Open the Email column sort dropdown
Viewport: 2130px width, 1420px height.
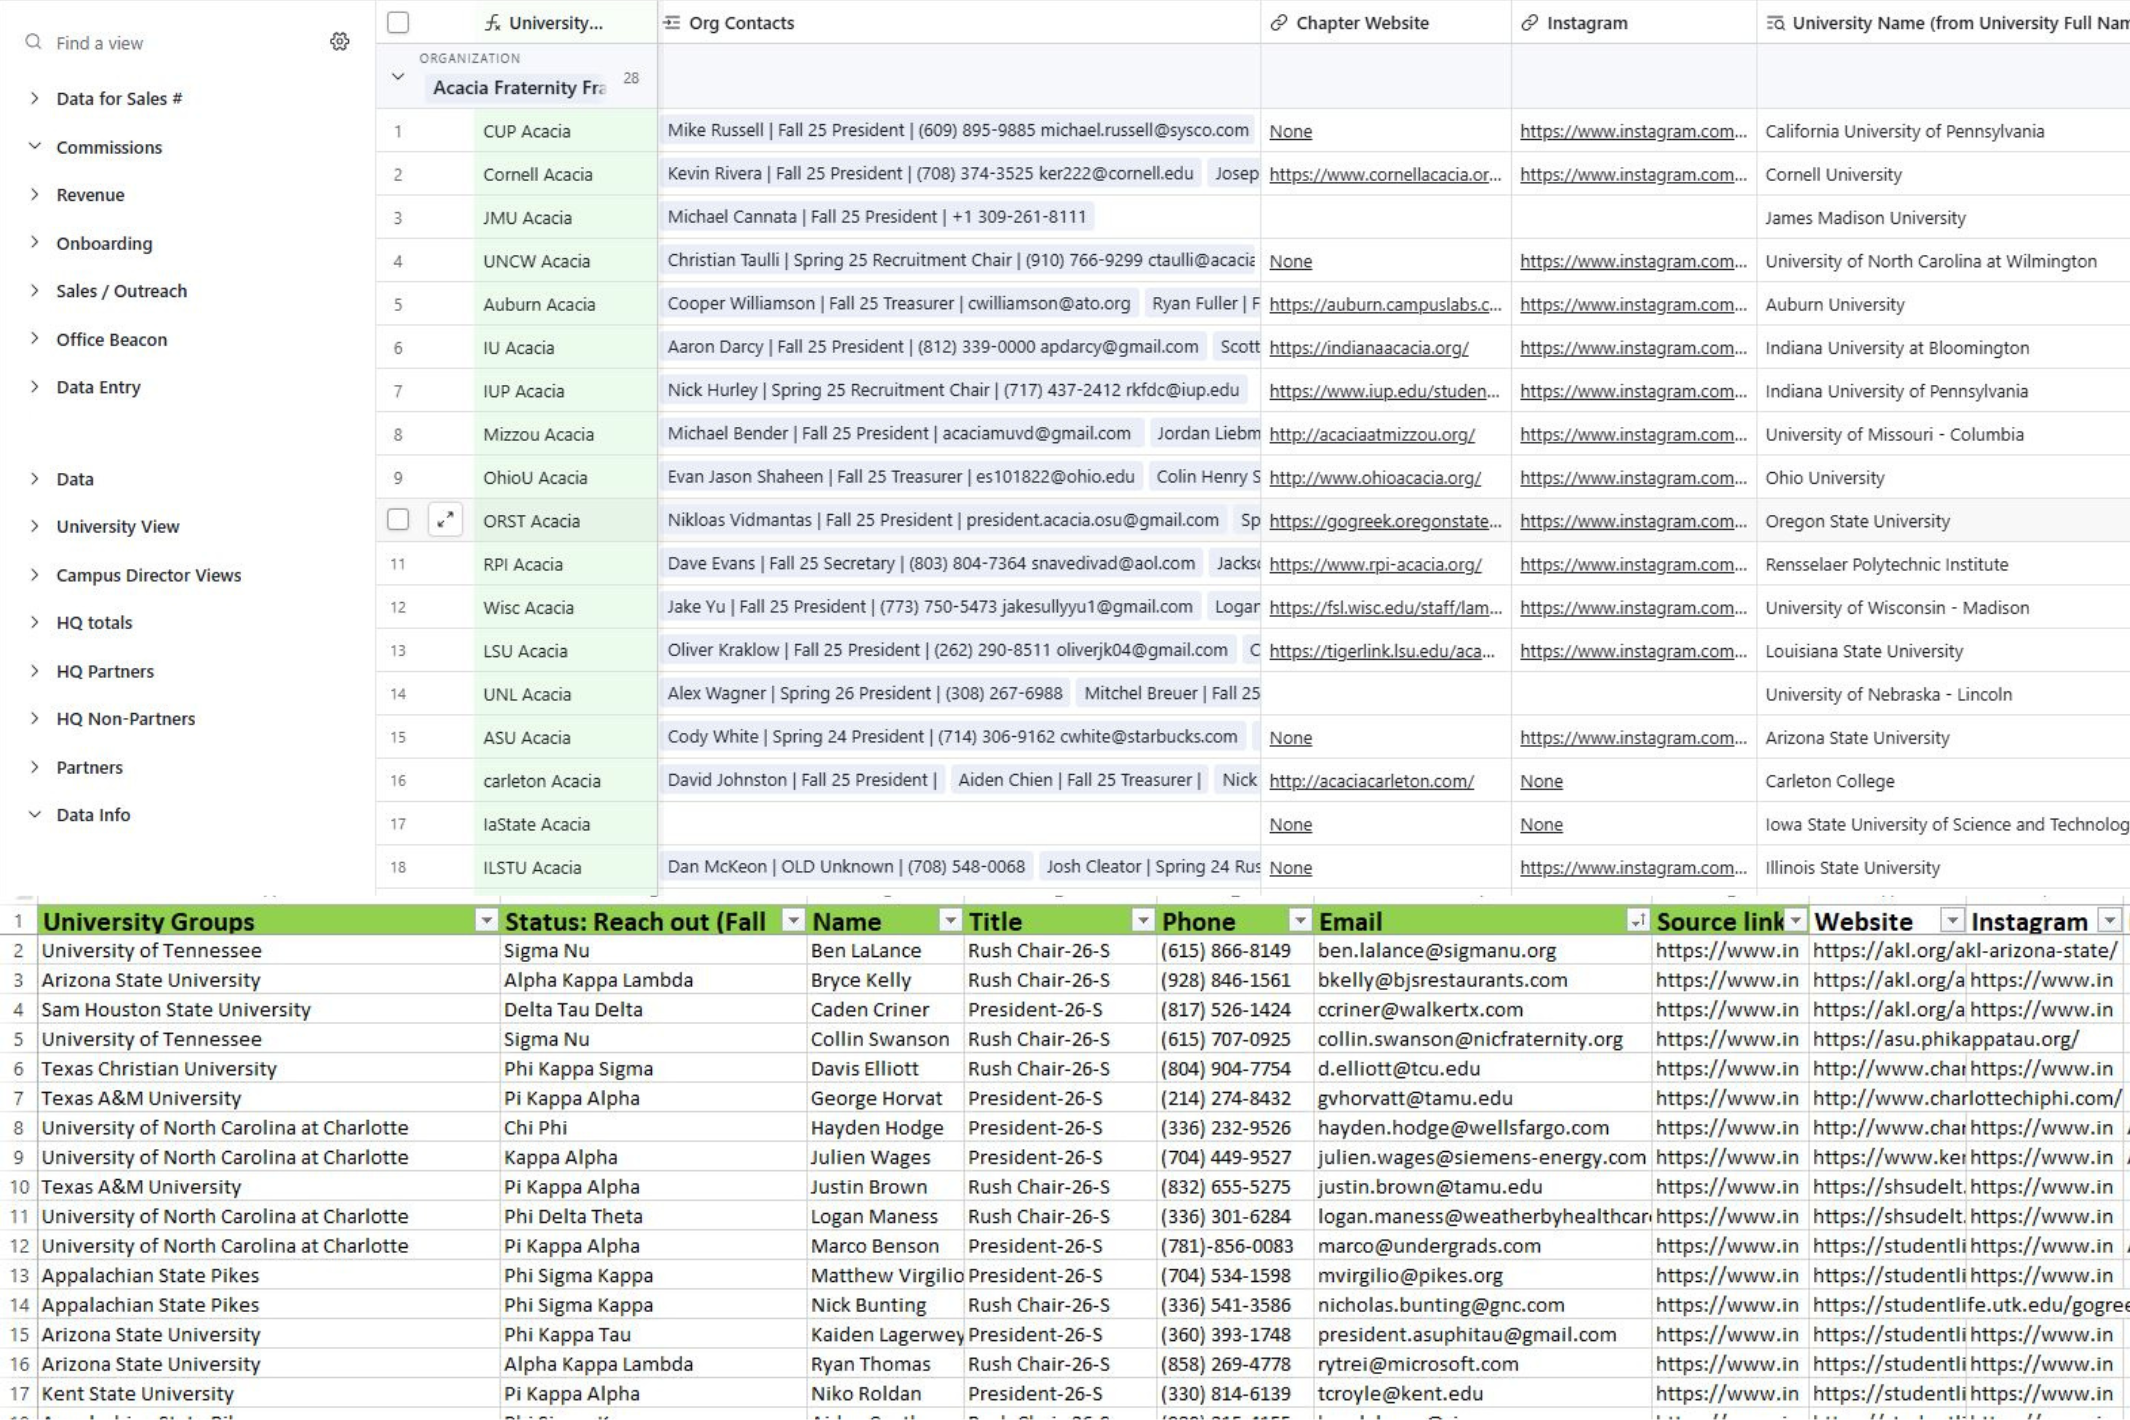[x=1637, y=921]
